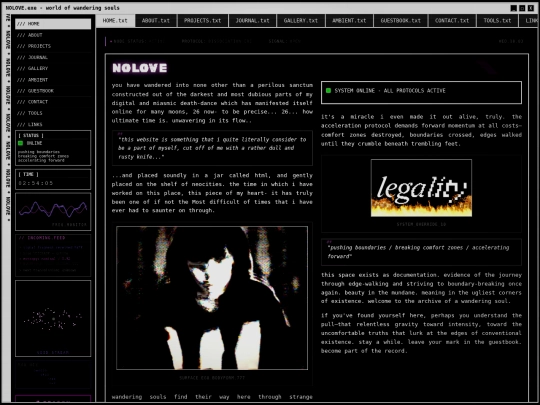Open /// JOURNAL from the sidebar
Screen dimensions: 540x405
click(53, 58)
